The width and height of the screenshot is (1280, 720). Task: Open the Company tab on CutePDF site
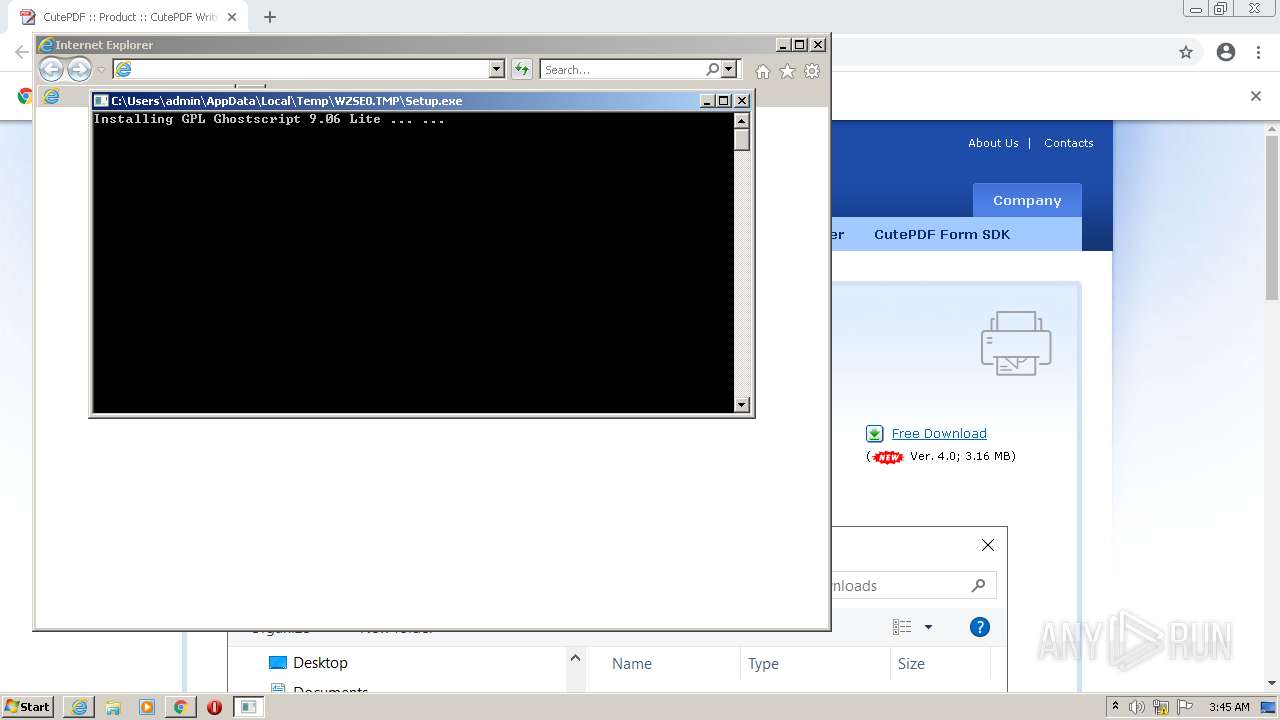tap(1027, 200)
